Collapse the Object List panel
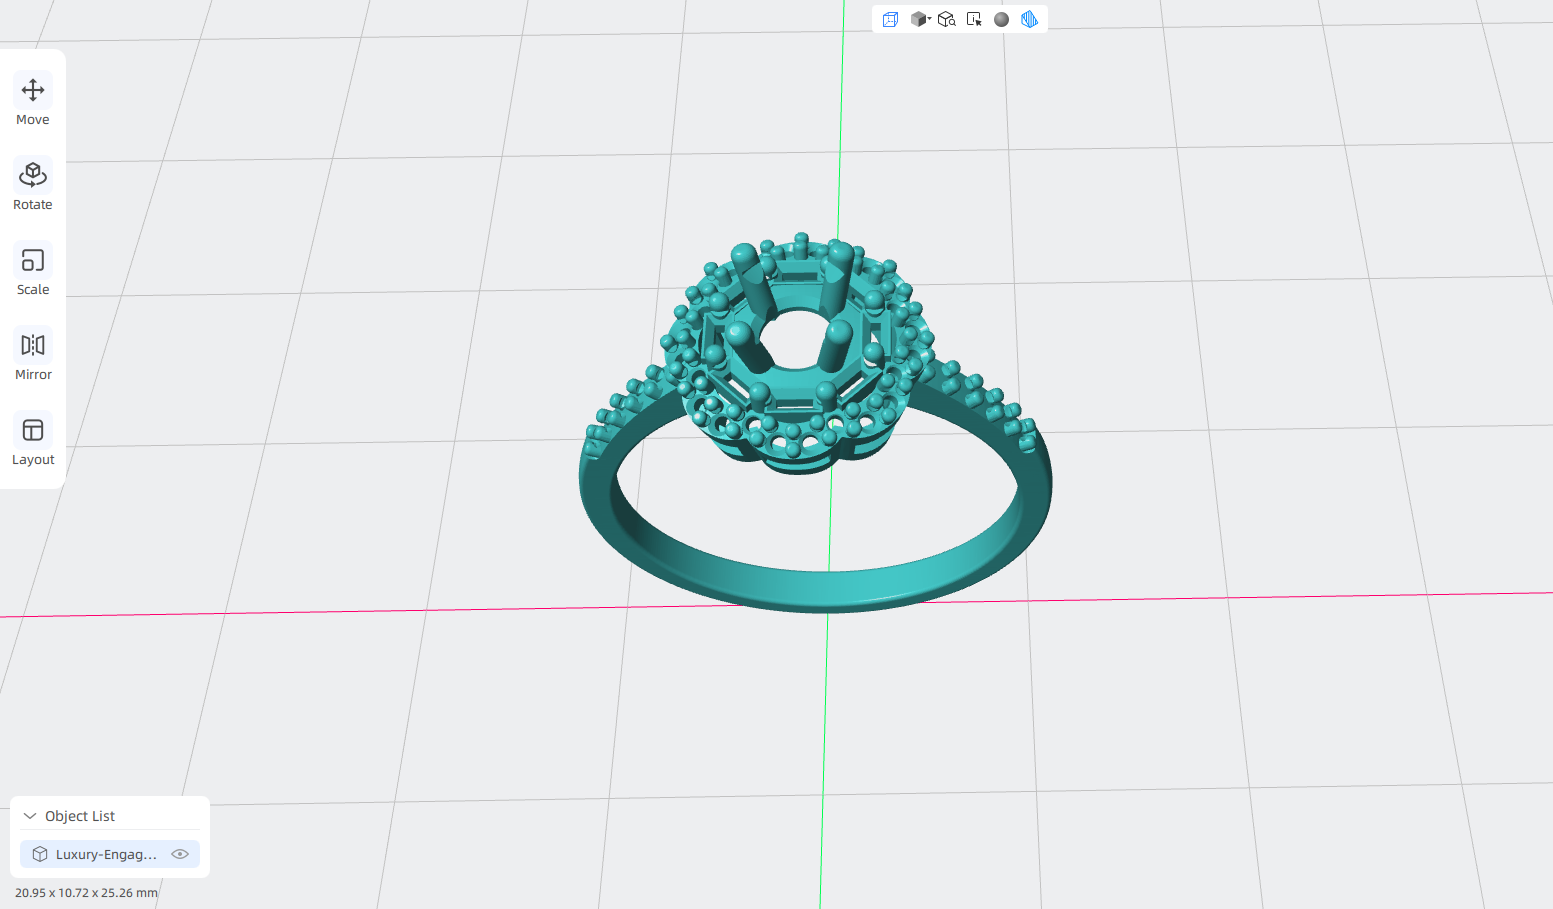Screen dimensions: 1553x909 30,816
